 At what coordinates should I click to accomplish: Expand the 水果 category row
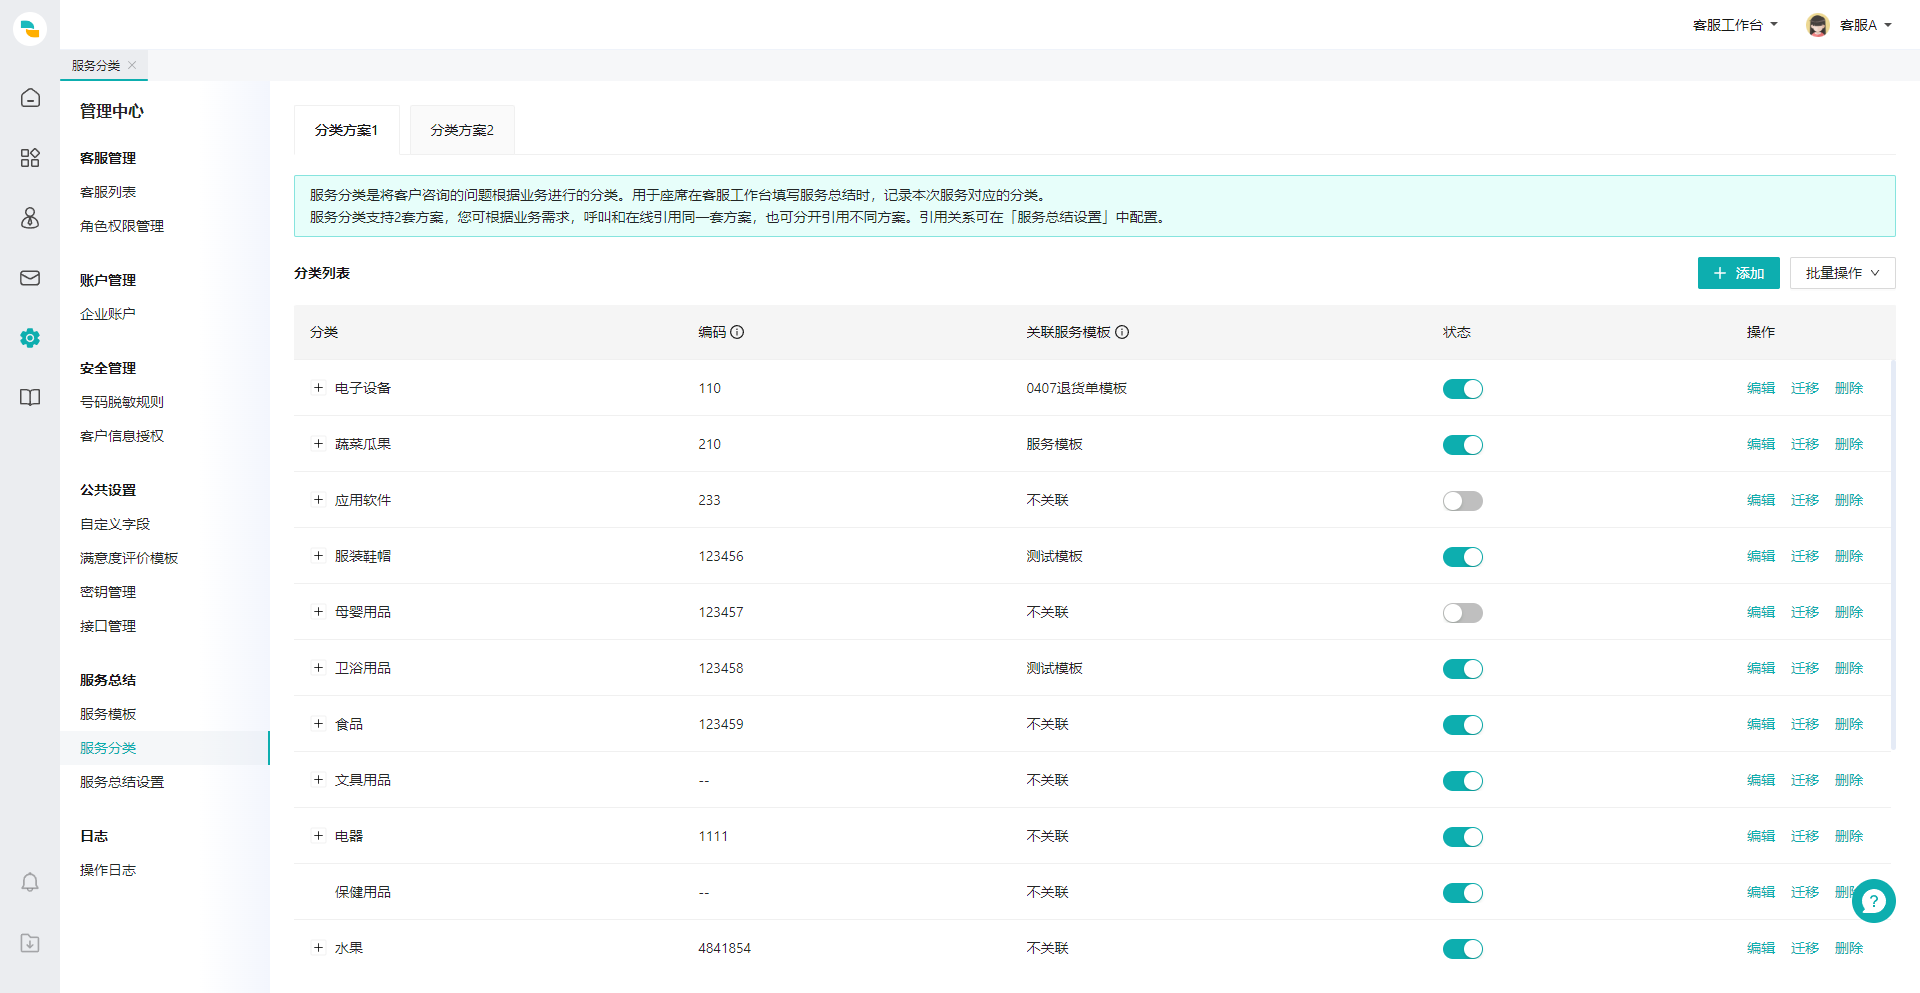pyautogui.click(x=318, y=948)
